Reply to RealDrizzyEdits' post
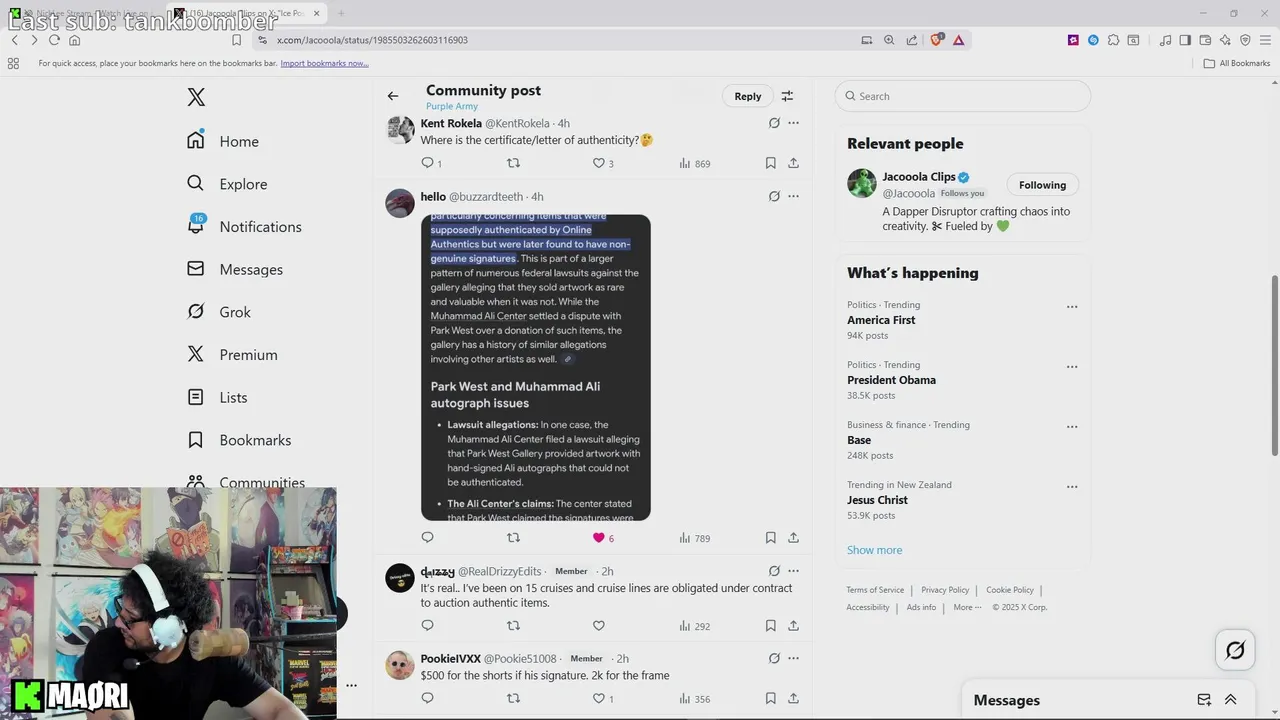The image size is (1280, 720). point(428,626)
